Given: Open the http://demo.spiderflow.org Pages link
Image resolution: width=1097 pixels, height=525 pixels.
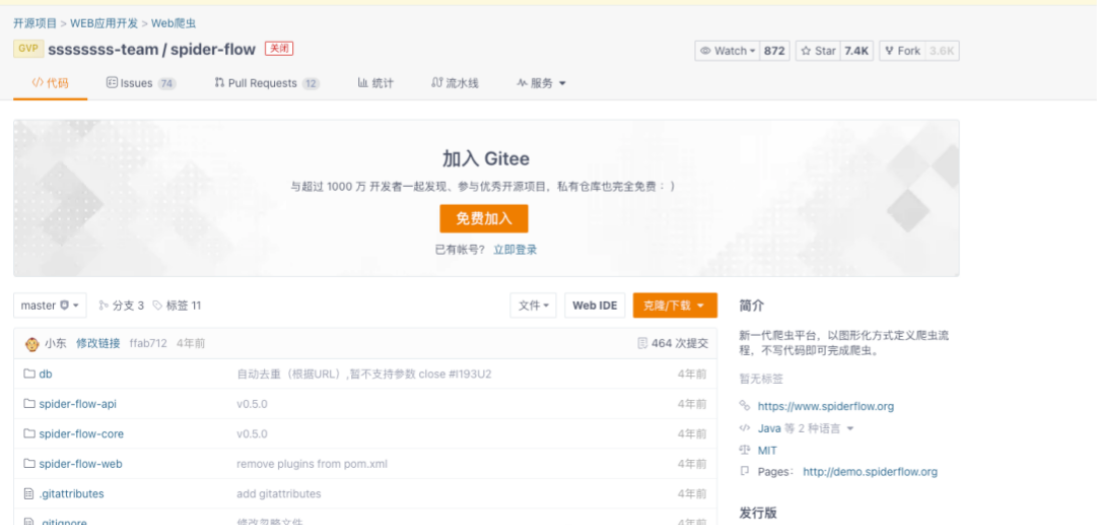Looking at the screenshot, I should point(870,472).
